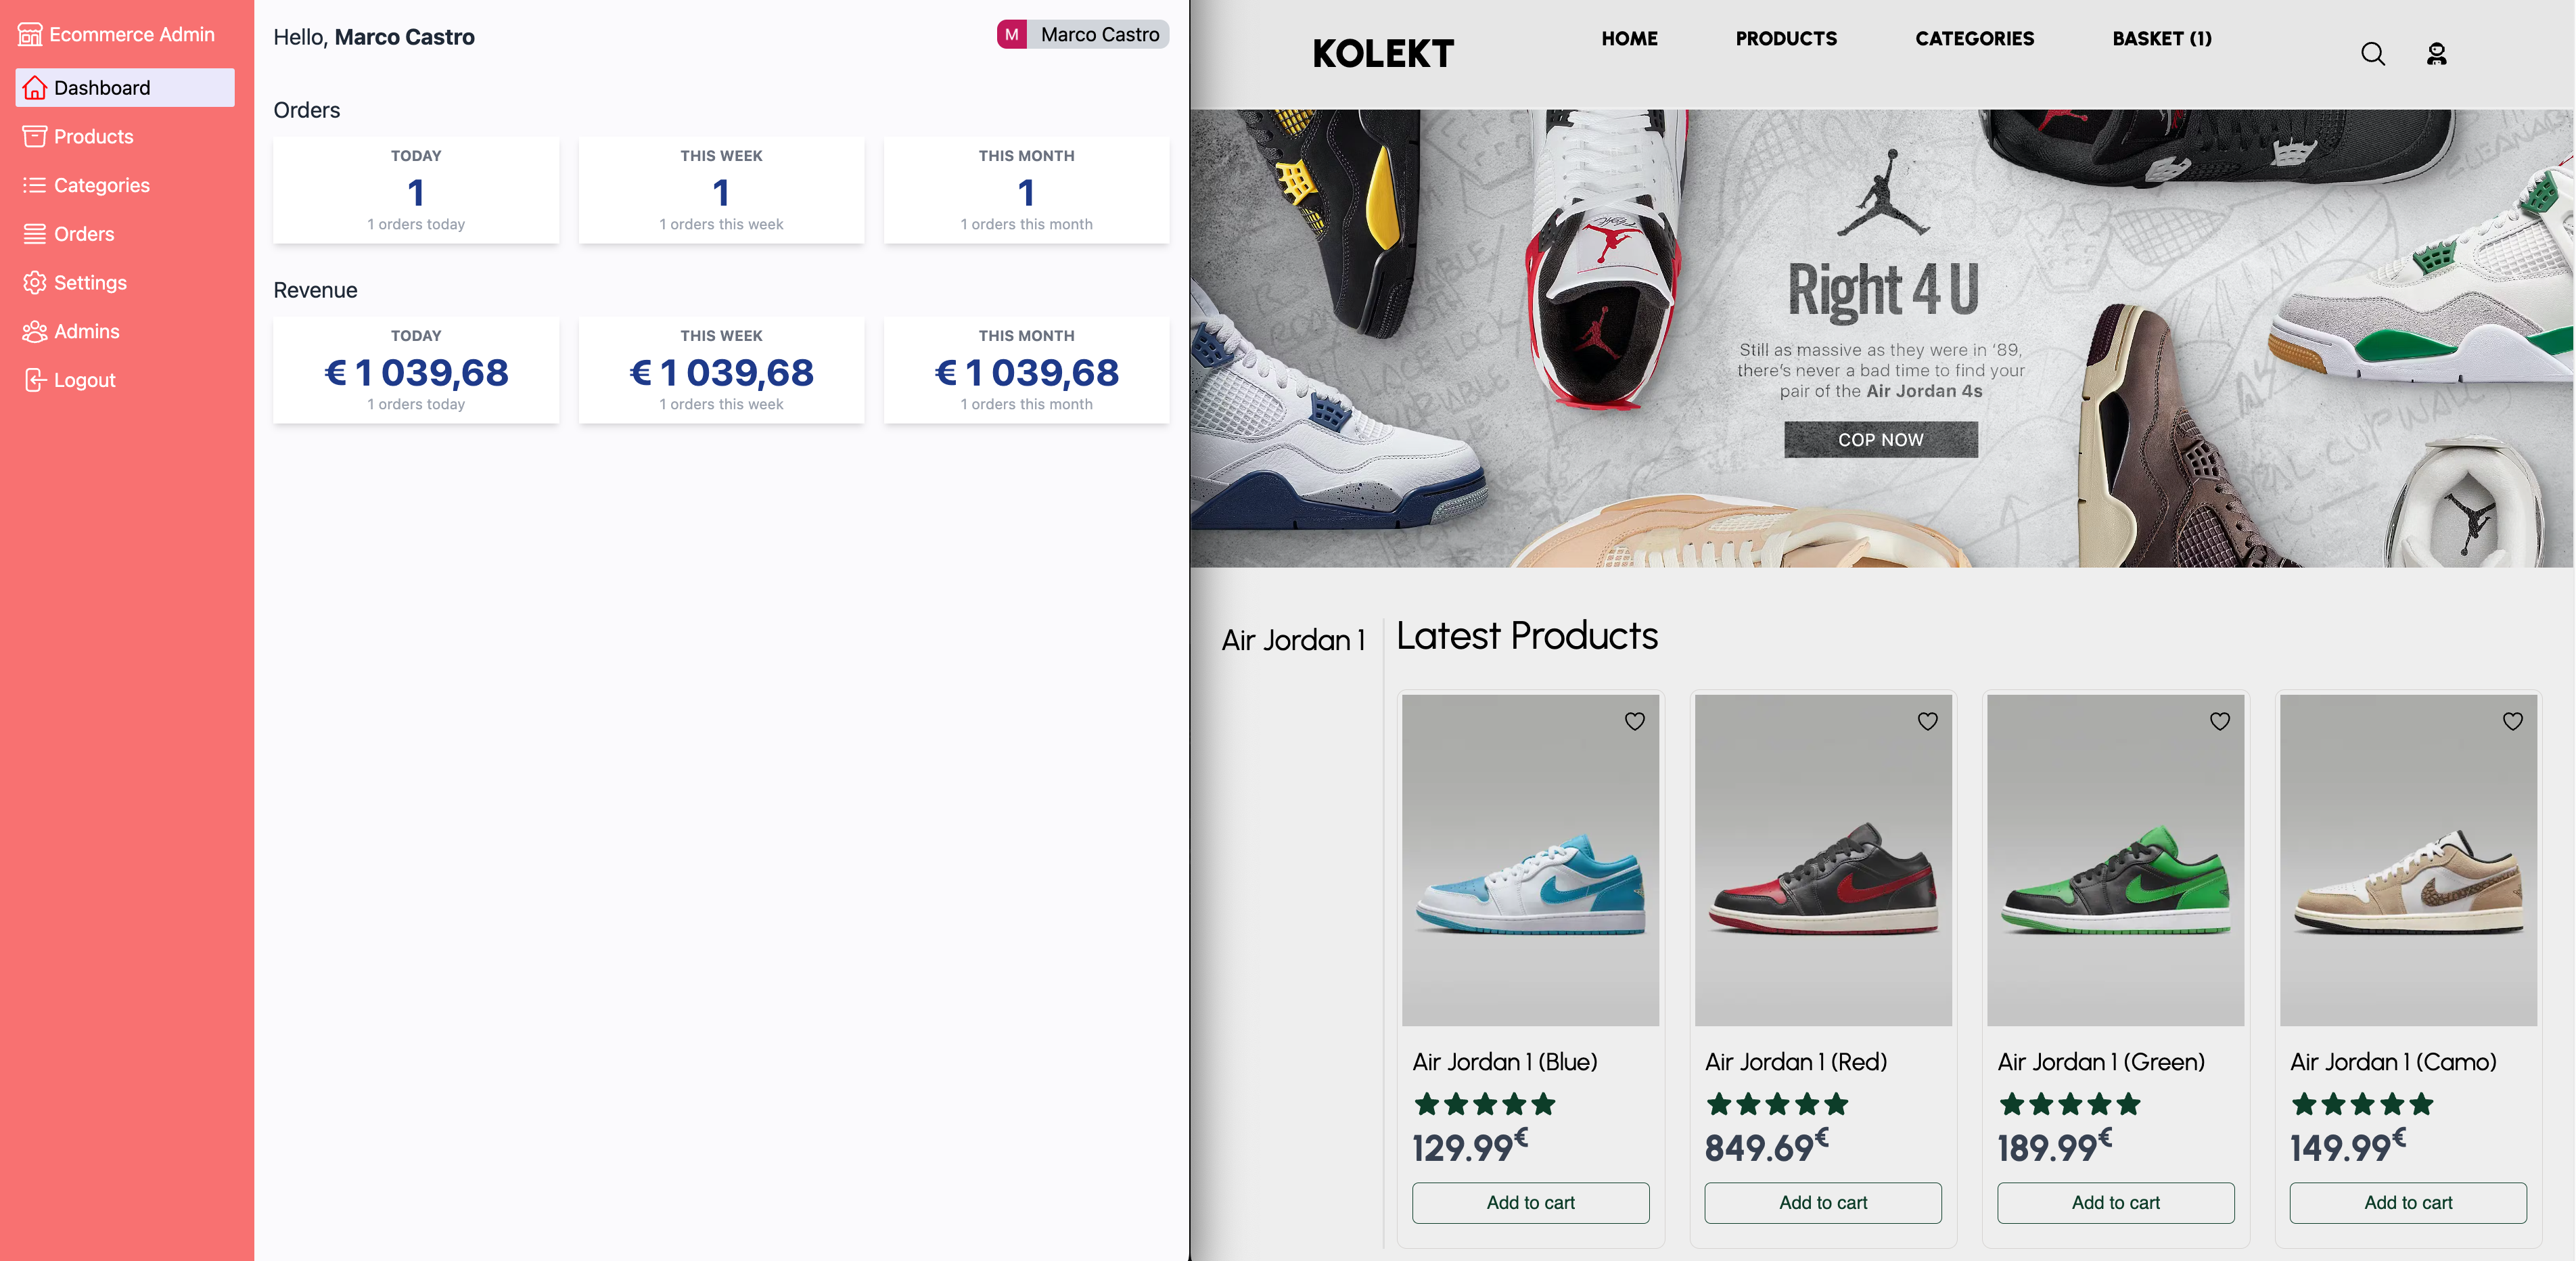
Task: Open the user account icon
Action: (2437, 54)
